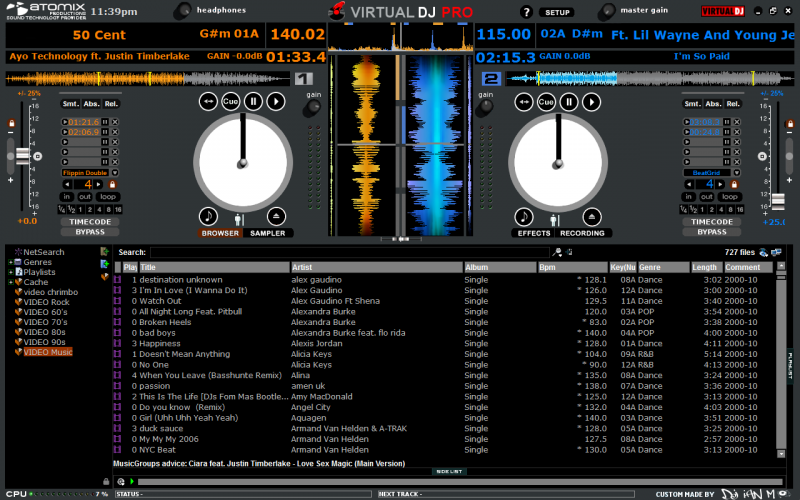Toggle loop on deck 1

coord(108,196)
